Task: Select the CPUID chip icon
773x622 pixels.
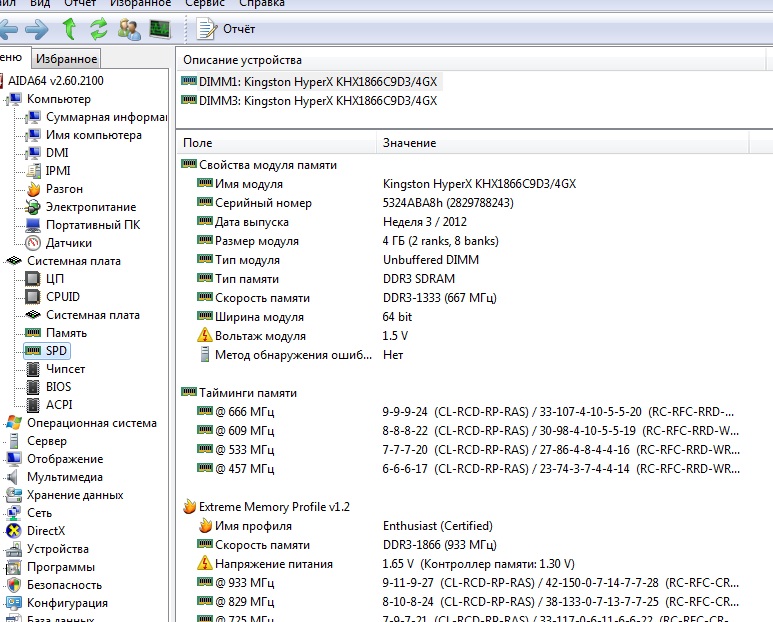Action: 33,297
